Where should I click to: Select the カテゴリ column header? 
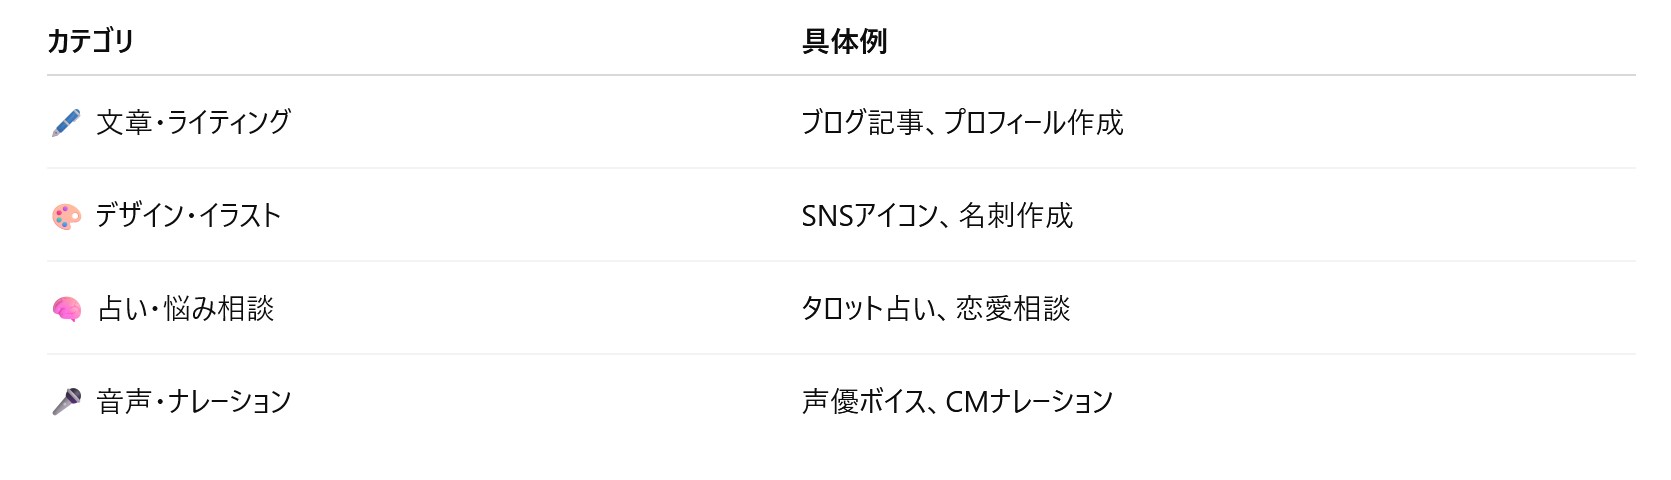(x=90, y=41)
